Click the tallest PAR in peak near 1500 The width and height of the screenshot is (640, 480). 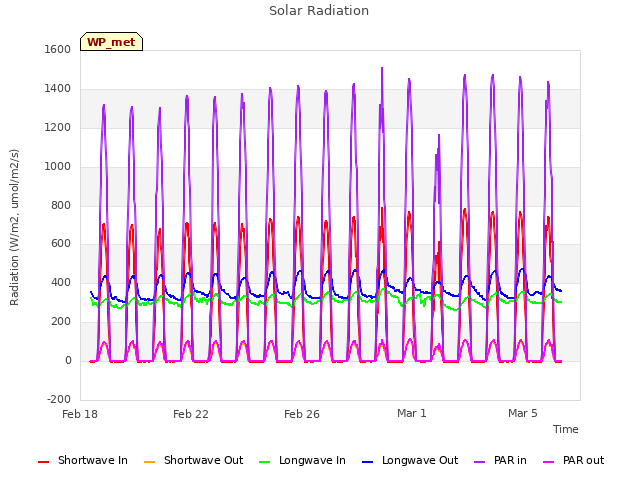[382, 69]
